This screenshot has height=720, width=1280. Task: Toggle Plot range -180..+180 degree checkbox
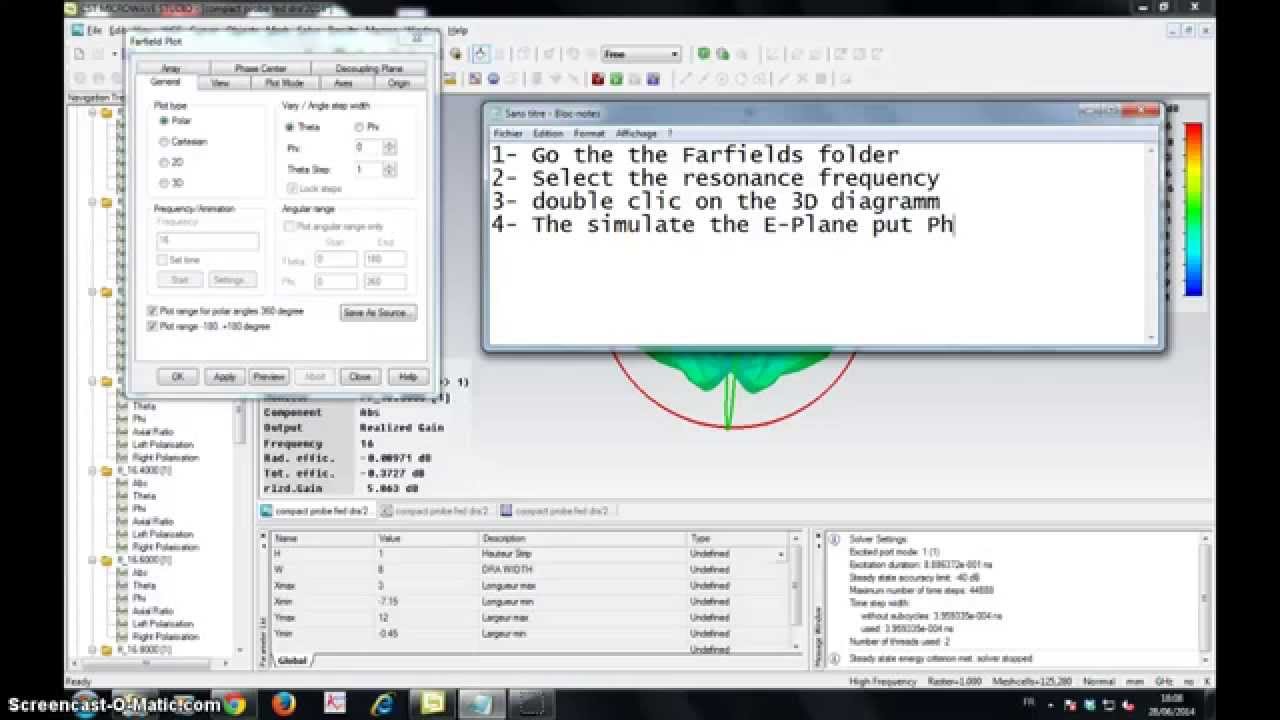tap(152, 326)
